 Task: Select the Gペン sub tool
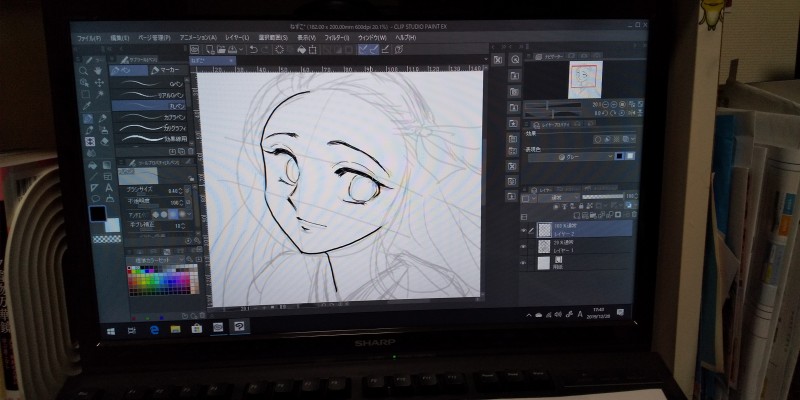148,83
